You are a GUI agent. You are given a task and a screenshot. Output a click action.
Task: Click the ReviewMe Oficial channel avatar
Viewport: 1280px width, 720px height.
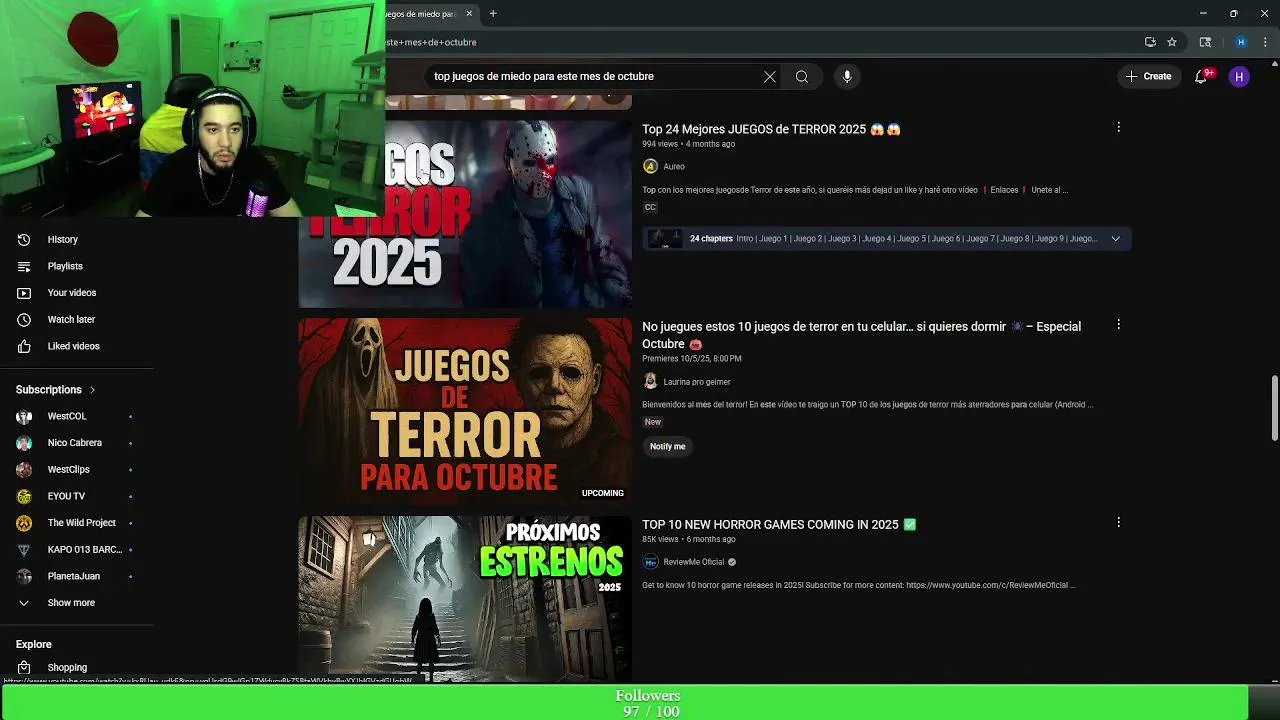click(x=650, y=562)
